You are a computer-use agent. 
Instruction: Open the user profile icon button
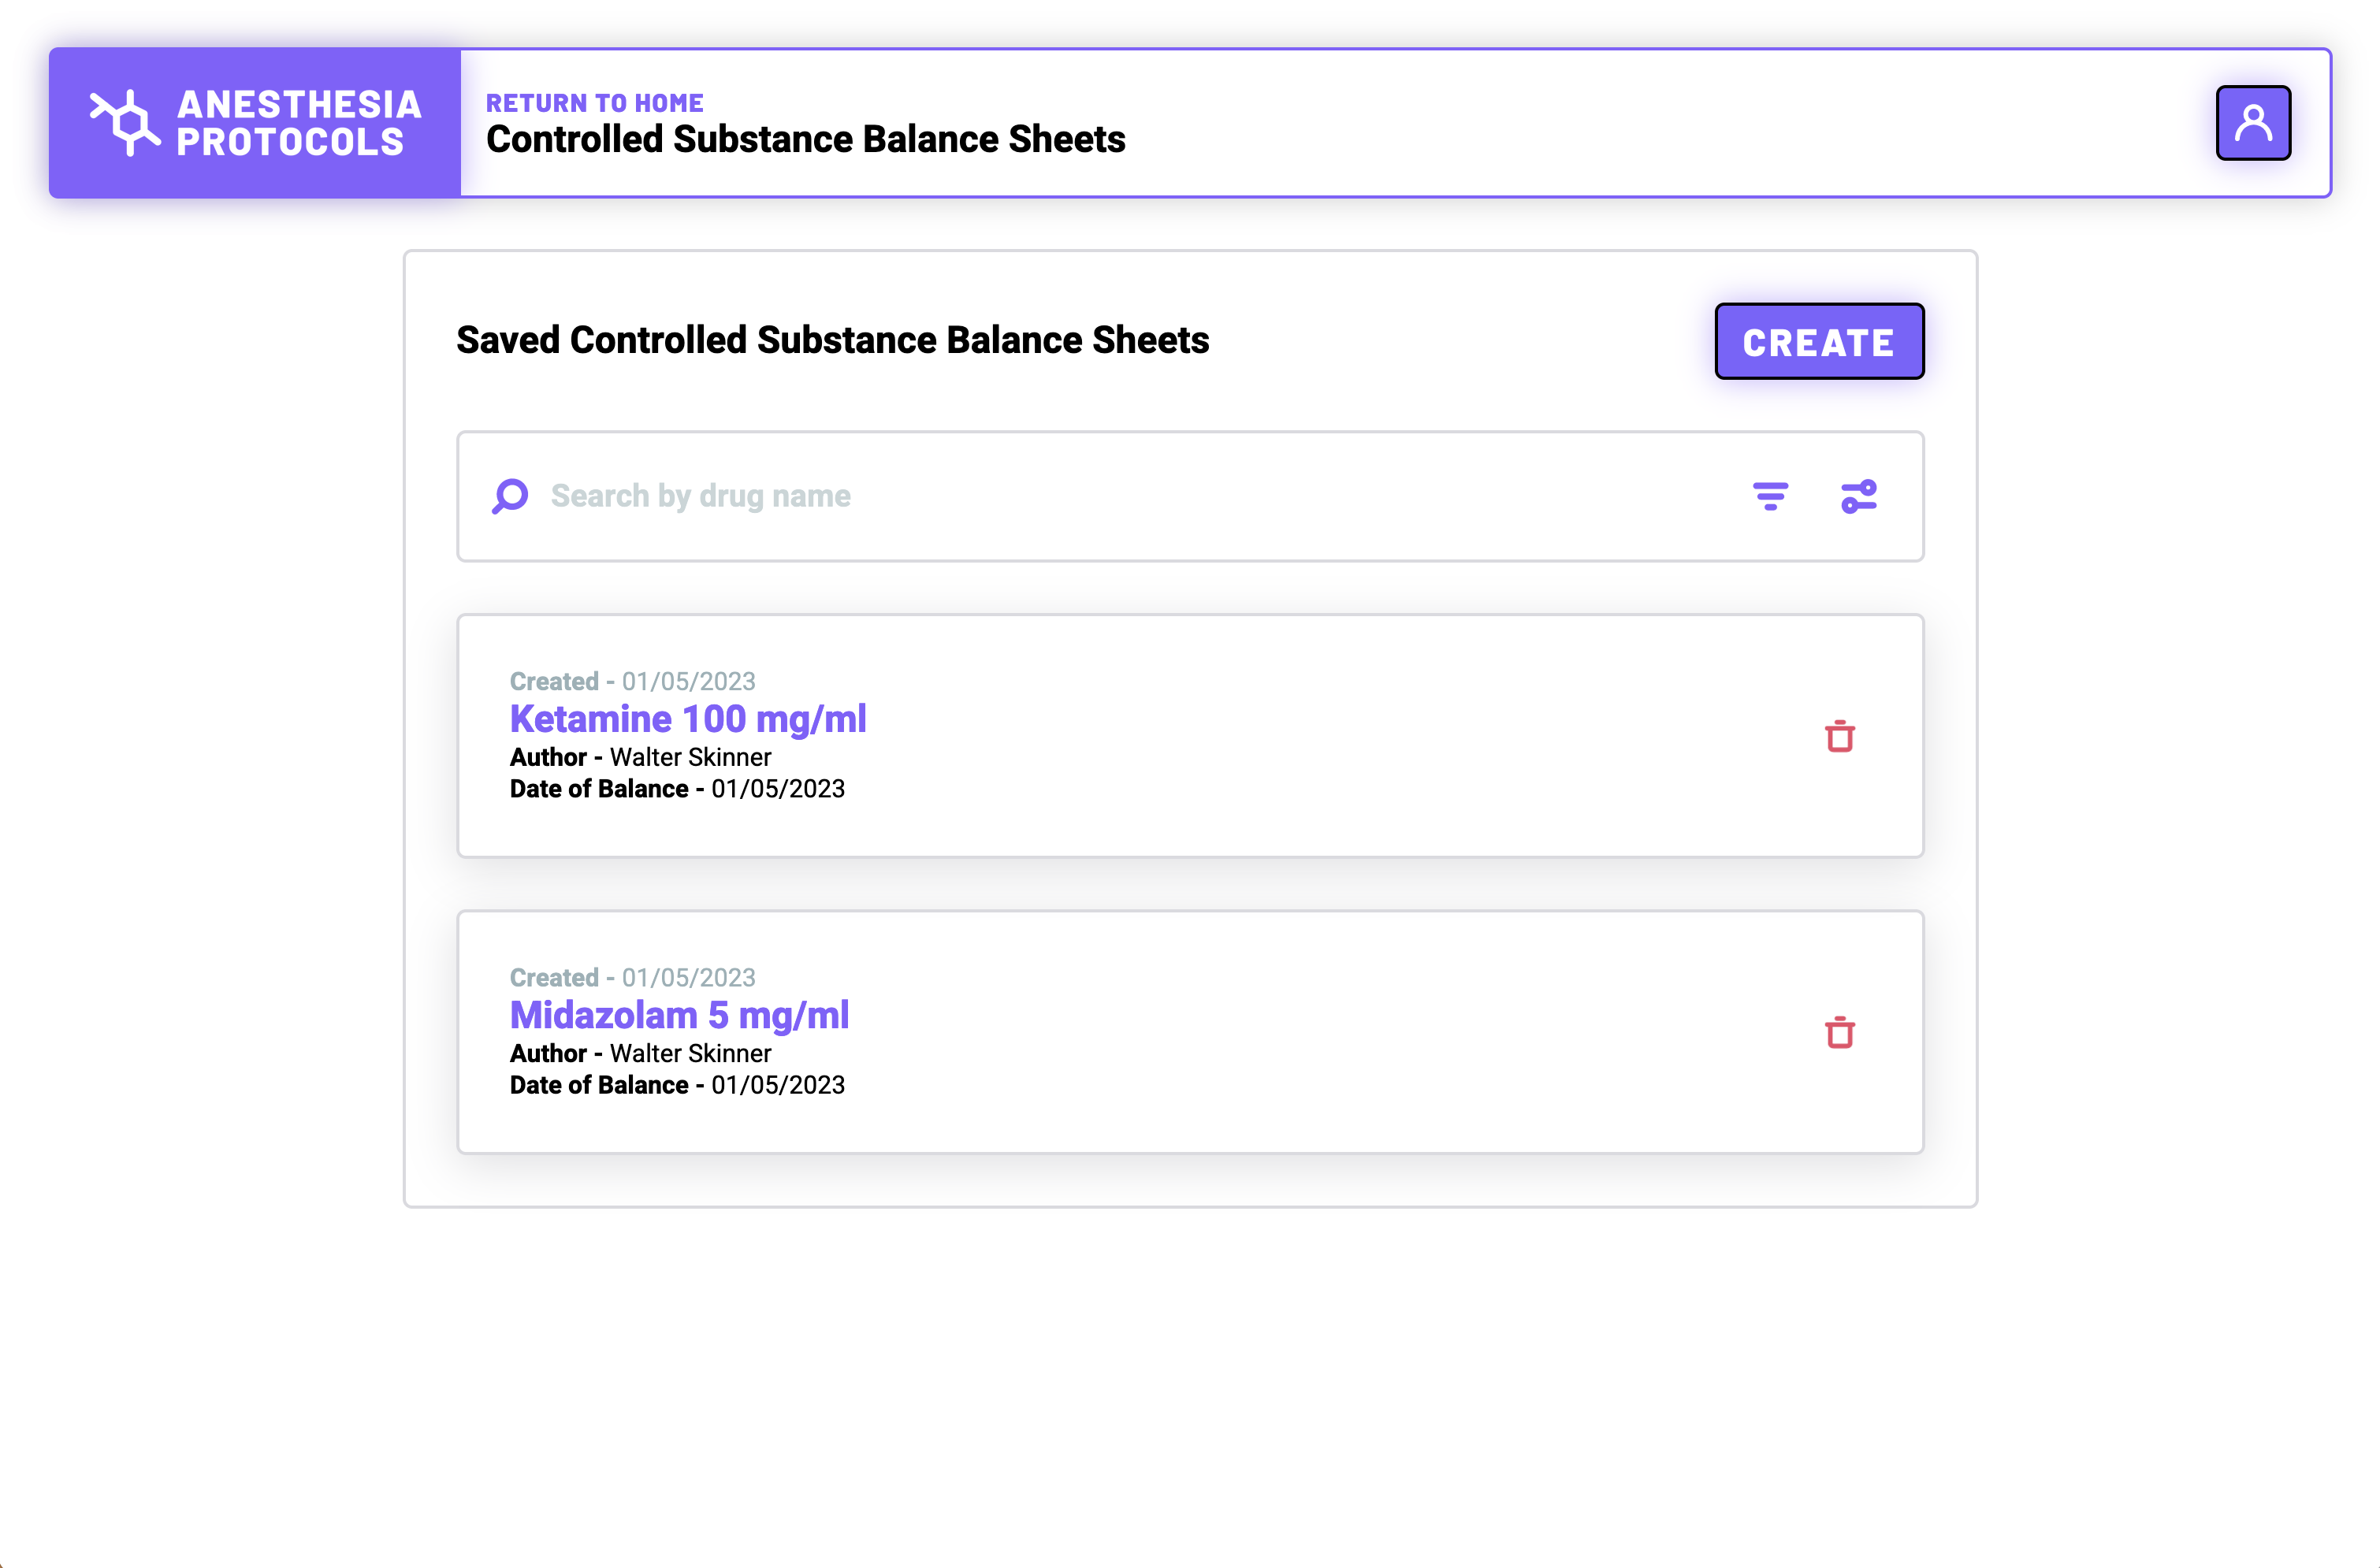point(2253,123)
